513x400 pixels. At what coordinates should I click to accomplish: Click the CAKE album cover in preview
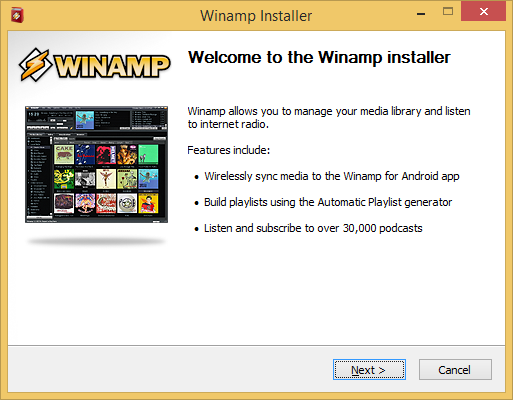tap(64, 155)
